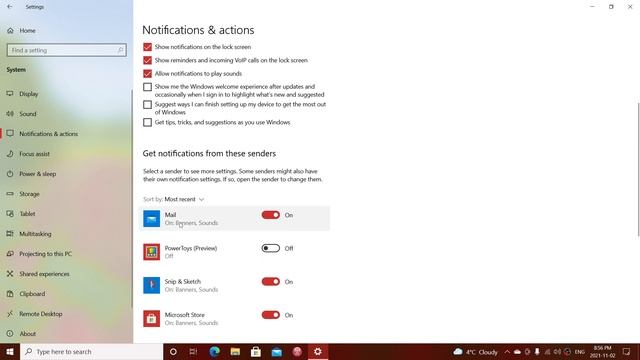Click the Type here to search box
The height and width of the screenshot is (360, 640).
[x=91, y=352]
